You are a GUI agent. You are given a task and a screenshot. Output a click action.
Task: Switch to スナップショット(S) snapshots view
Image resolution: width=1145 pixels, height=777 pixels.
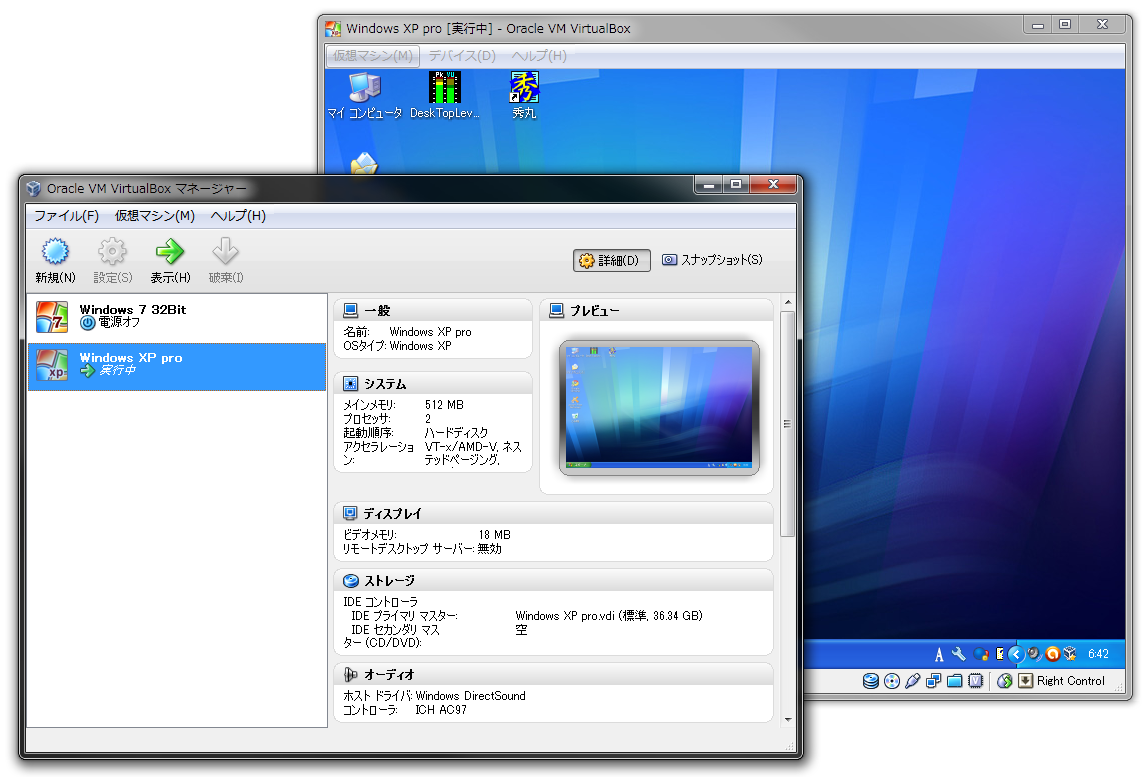coord(713,260)
